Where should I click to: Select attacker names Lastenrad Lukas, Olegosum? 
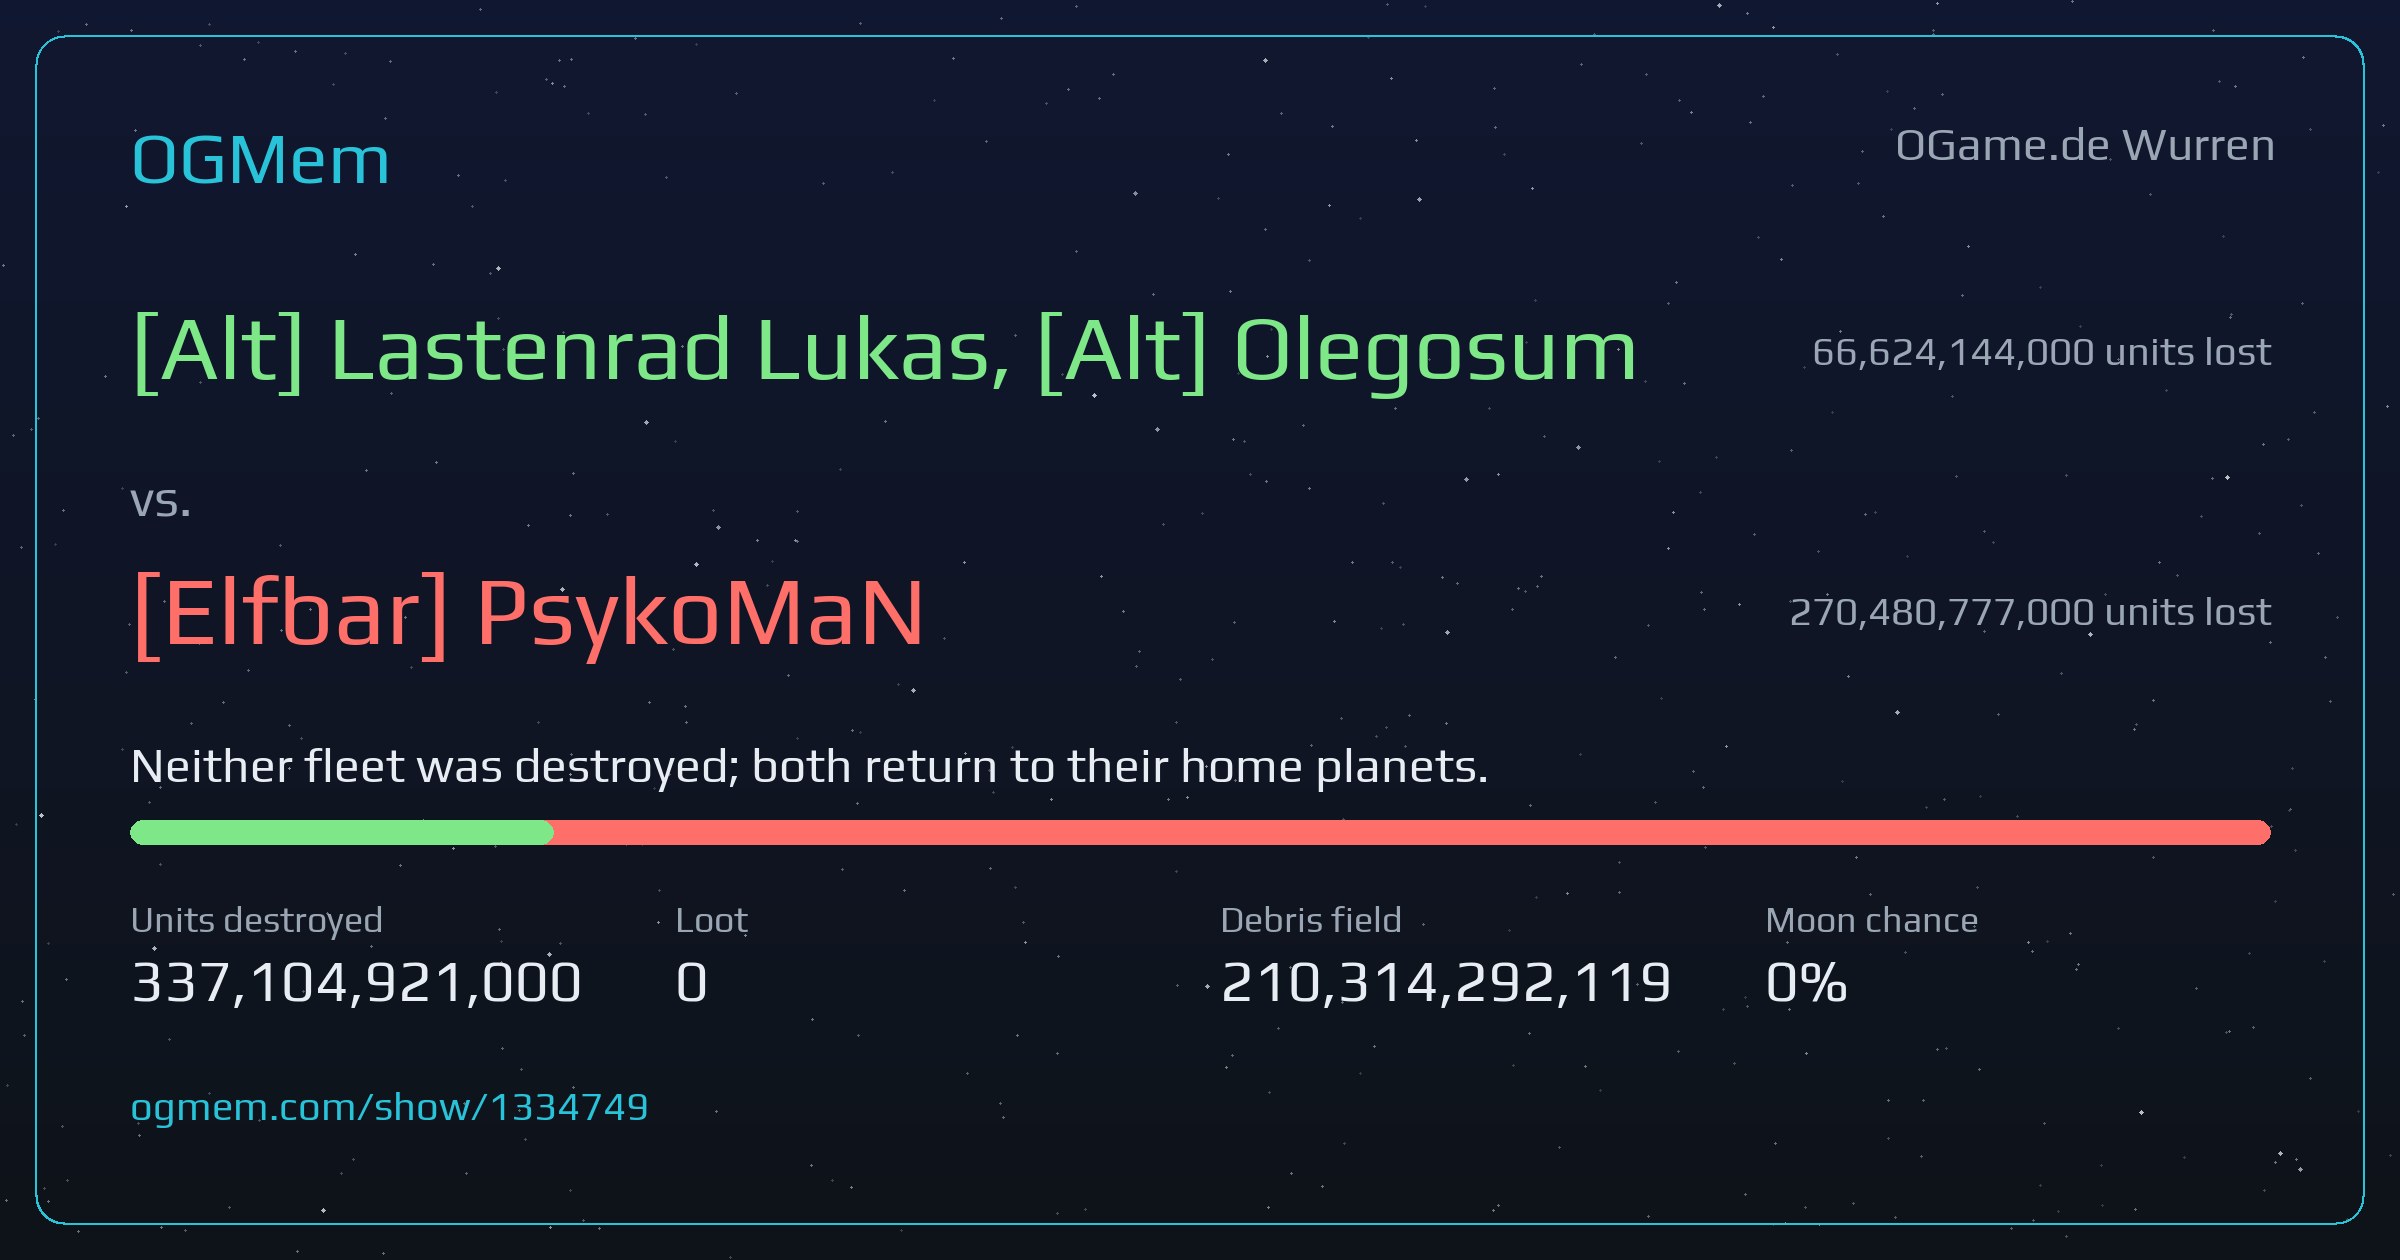click(x=884, y=351)
